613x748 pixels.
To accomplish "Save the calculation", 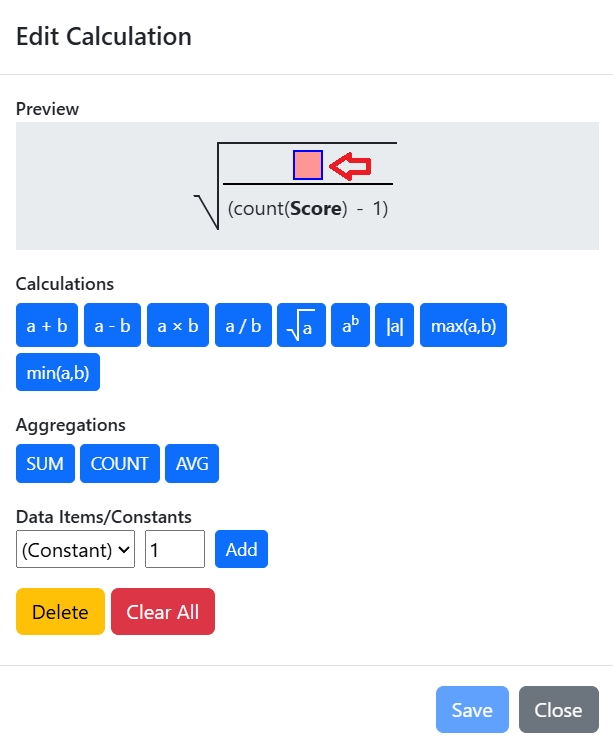I will pyautogui.click(x=472, y=709).
